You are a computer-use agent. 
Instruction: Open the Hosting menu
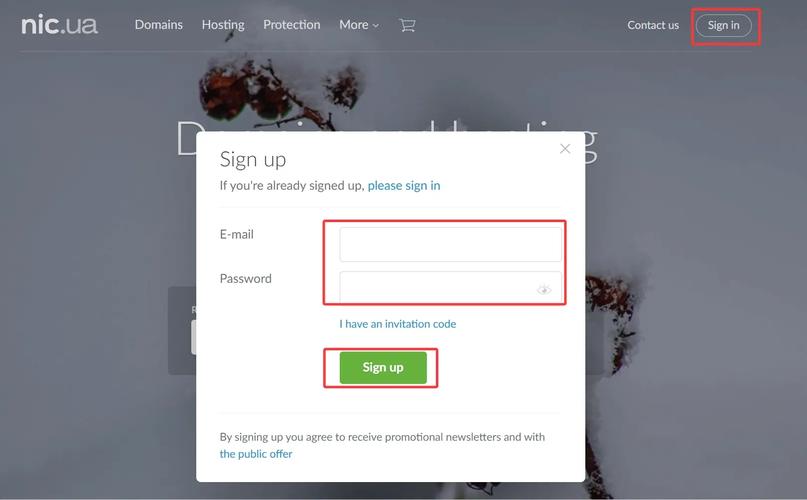point(223,25)
